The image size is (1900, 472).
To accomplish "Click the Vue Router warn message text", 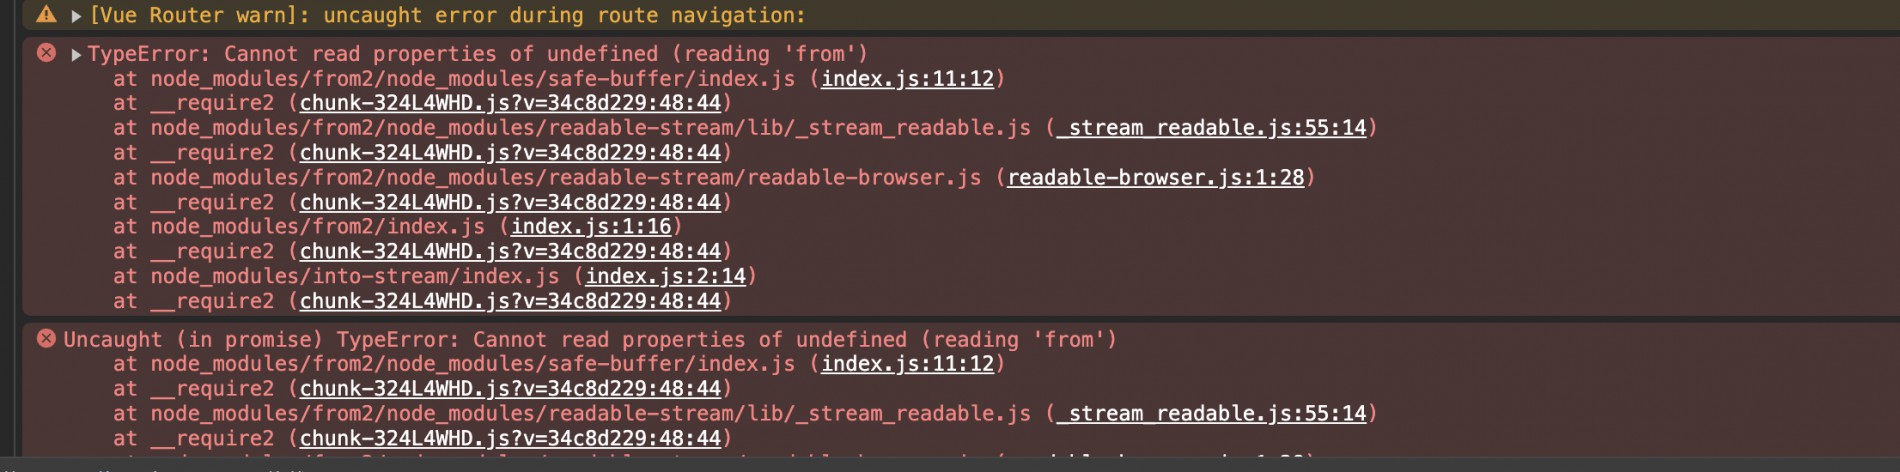I will point(447,16).
